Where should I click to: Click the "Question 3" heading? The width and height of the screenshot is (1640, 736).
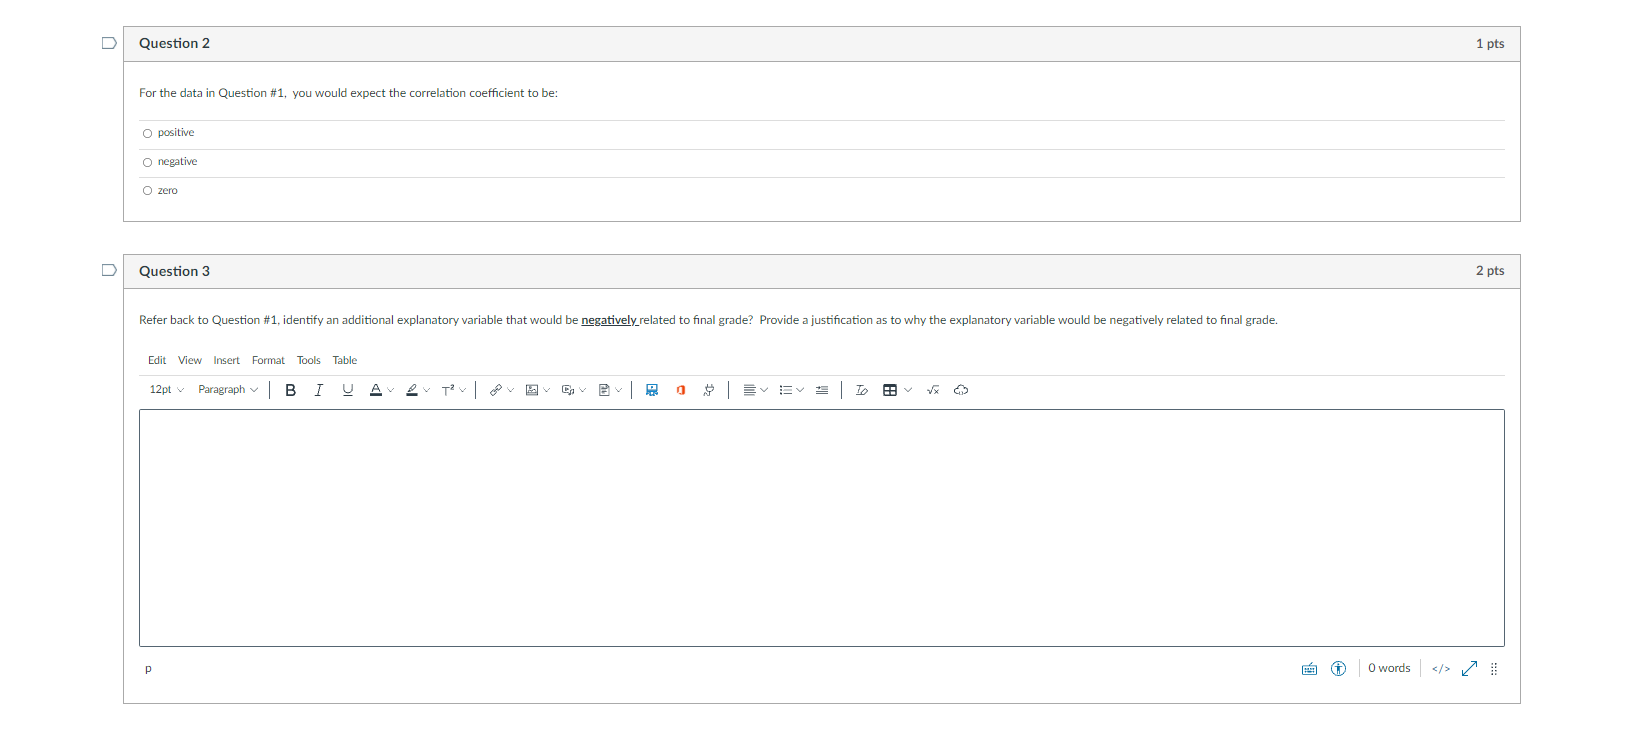pos(175,271)
